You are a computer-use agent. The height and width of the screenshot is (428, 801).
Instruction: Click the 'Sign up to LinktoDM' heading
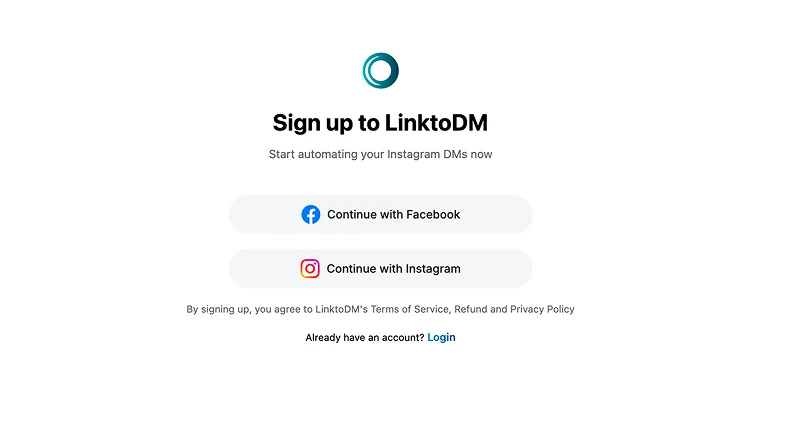[x=380, y=123]
